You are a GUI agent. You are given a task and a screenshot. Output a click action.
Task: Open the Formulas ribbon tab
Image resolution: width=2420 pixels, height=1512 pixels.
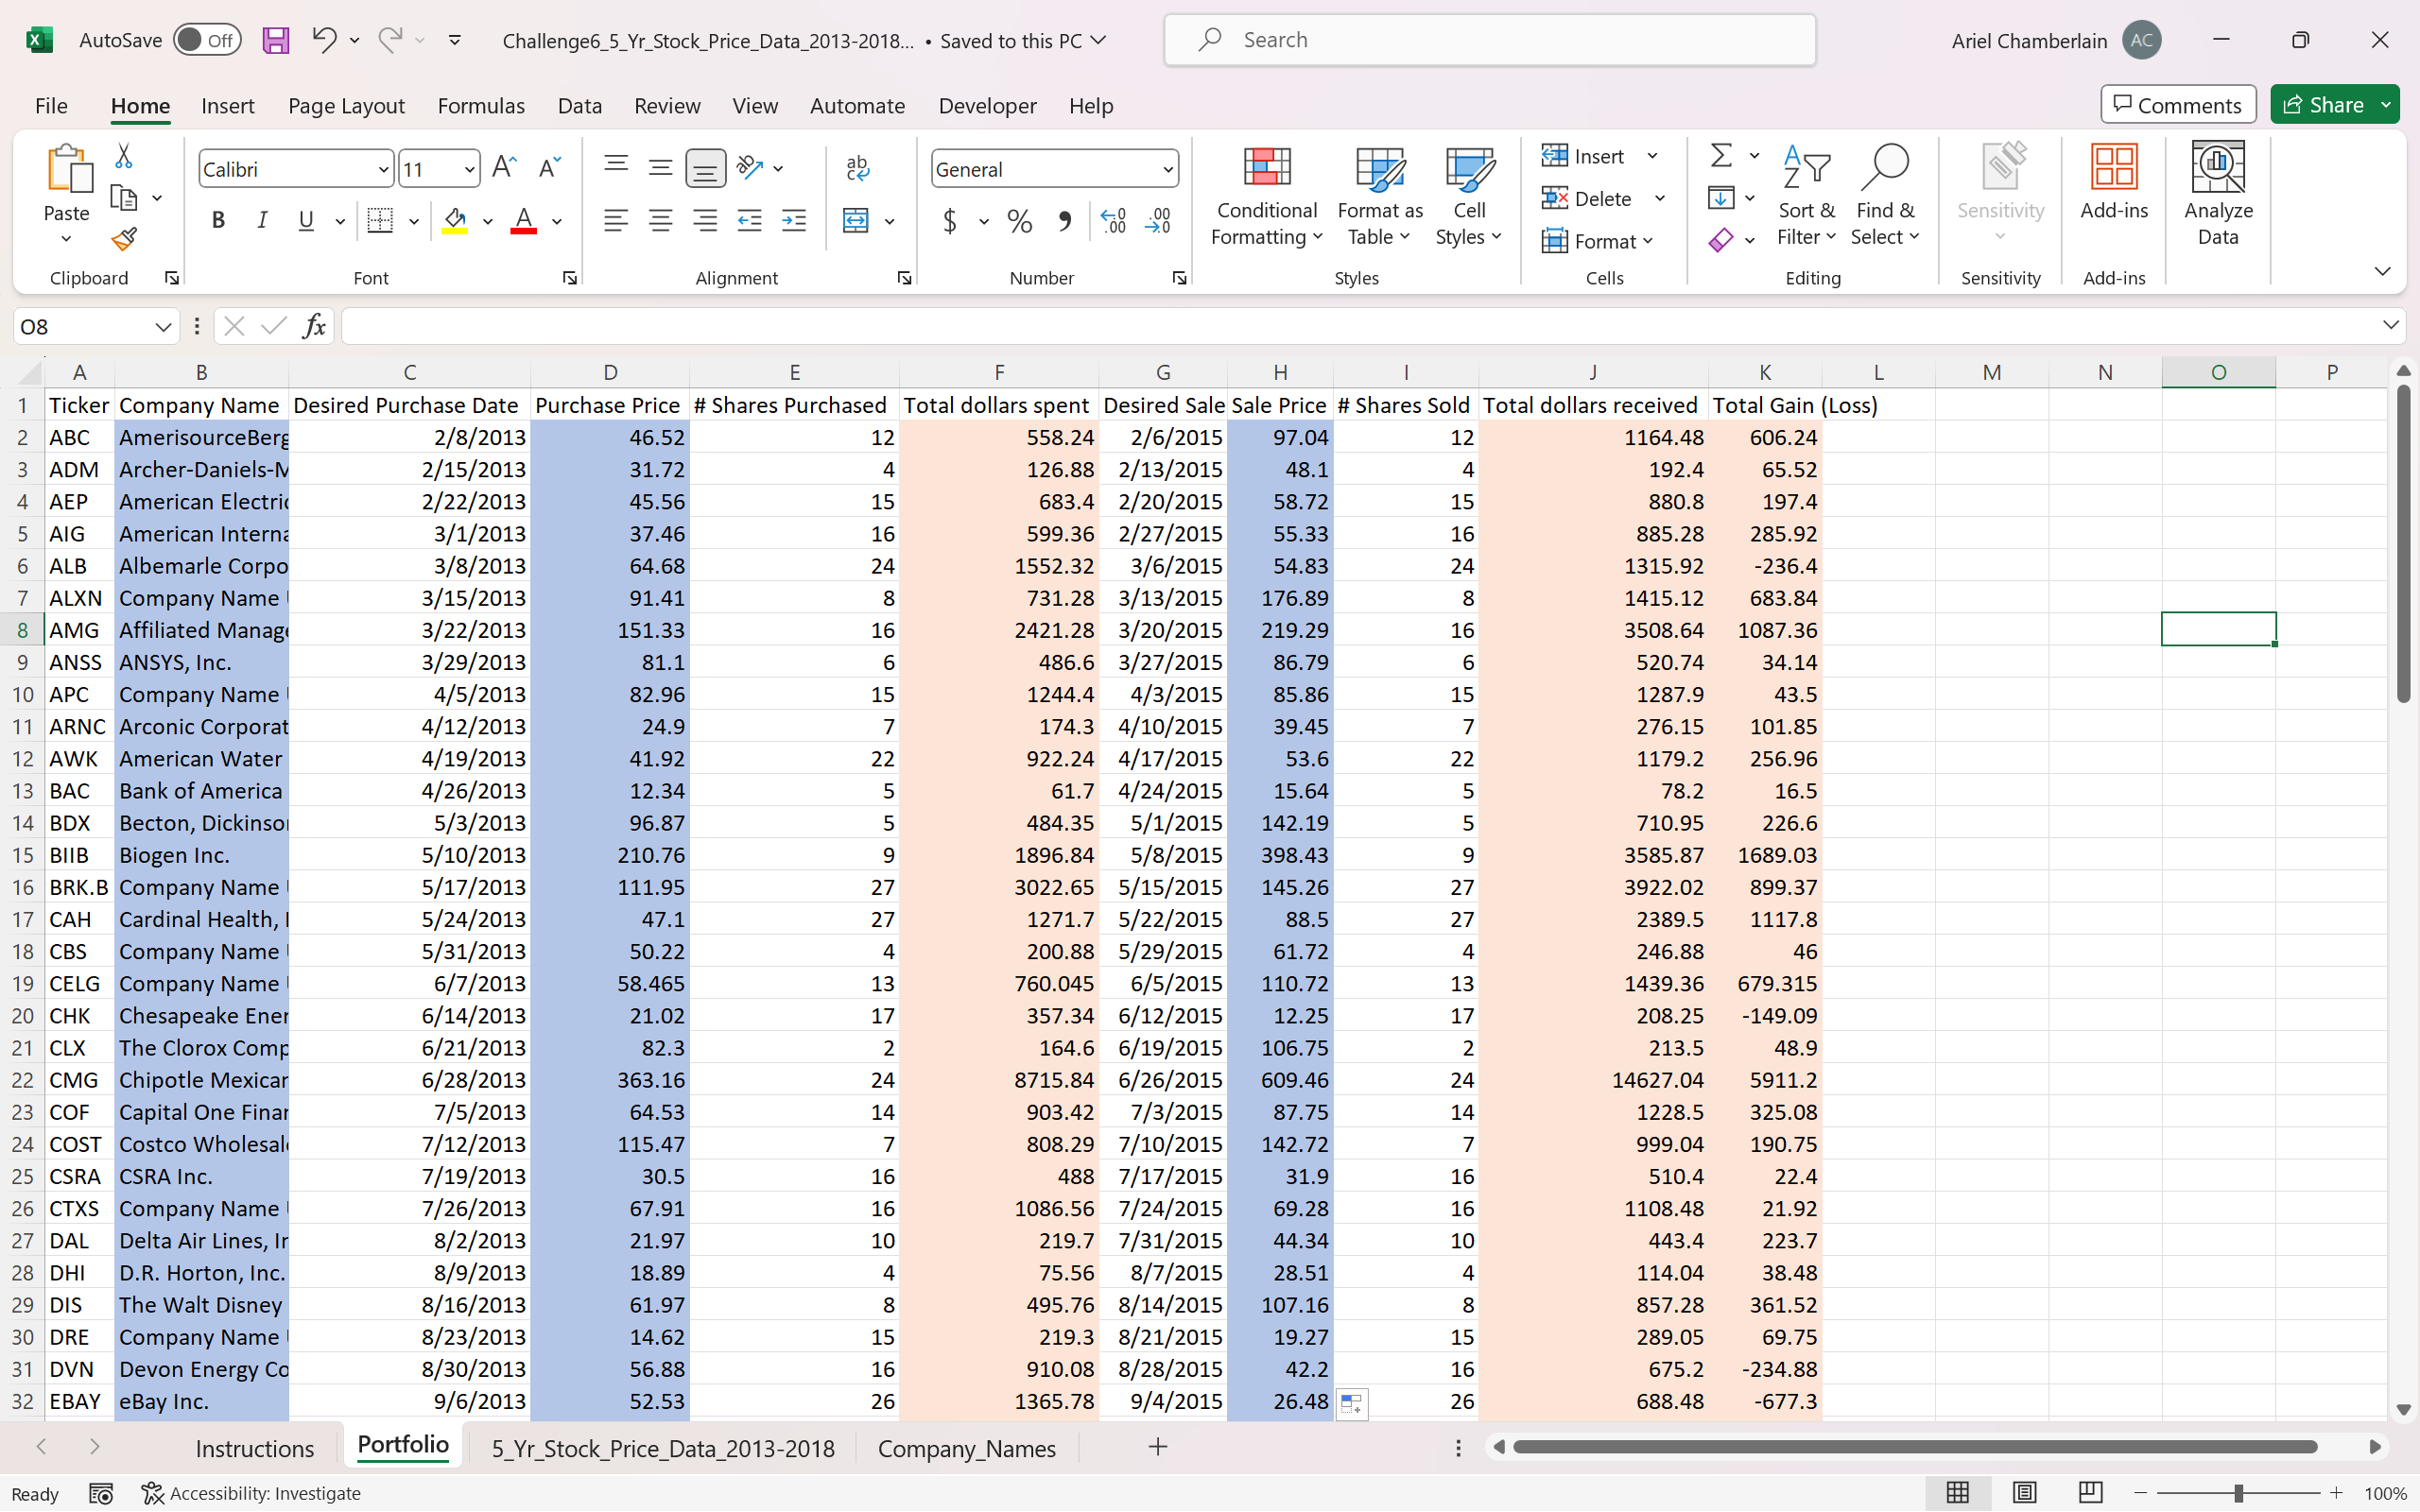point(481,105)
